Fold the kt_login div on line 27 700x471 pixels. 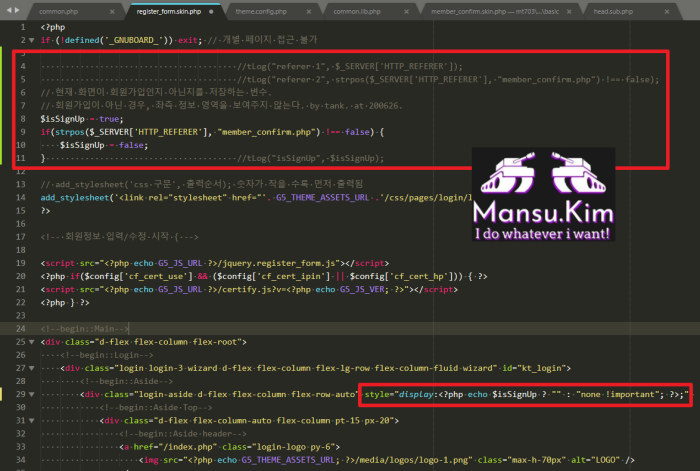pos(32,368)
